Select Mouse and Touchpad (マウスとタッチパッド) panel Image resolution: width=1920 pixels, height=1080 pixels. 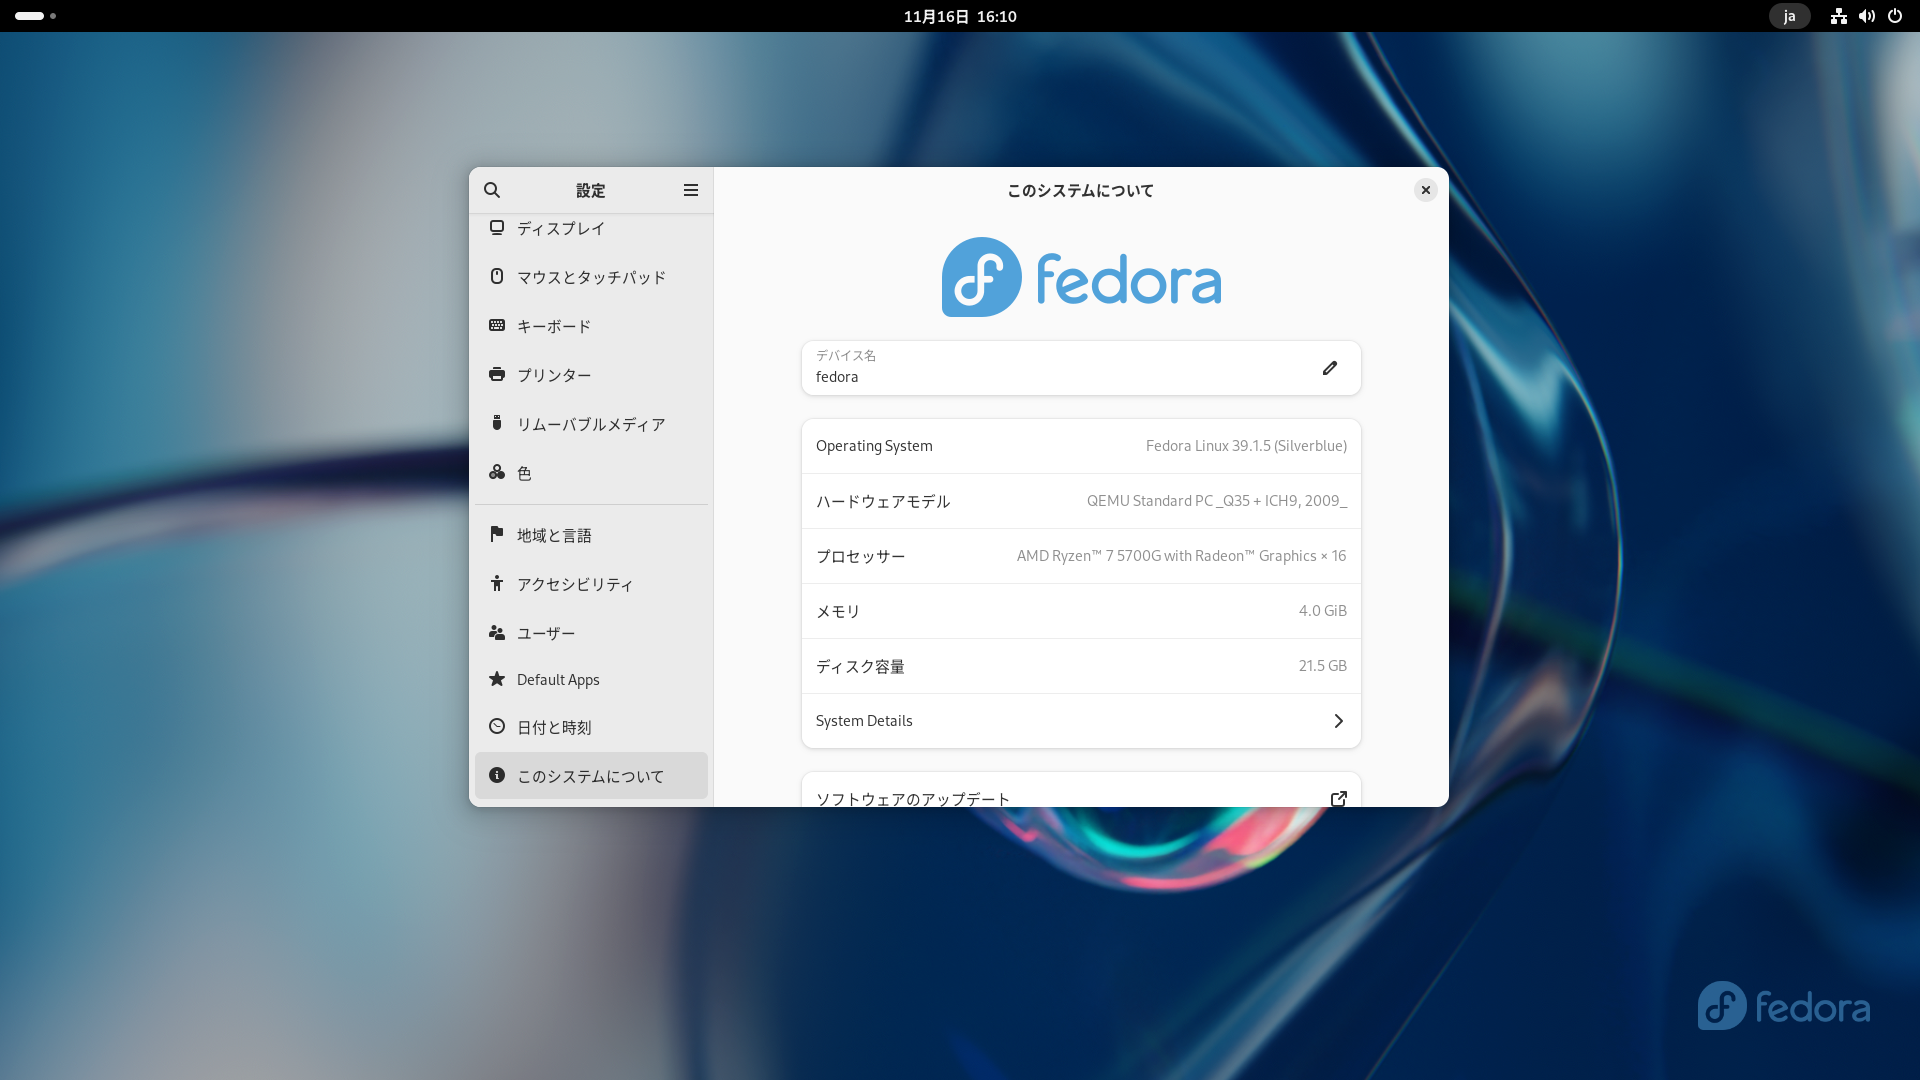pyautogui.click(x=590, y=277)
